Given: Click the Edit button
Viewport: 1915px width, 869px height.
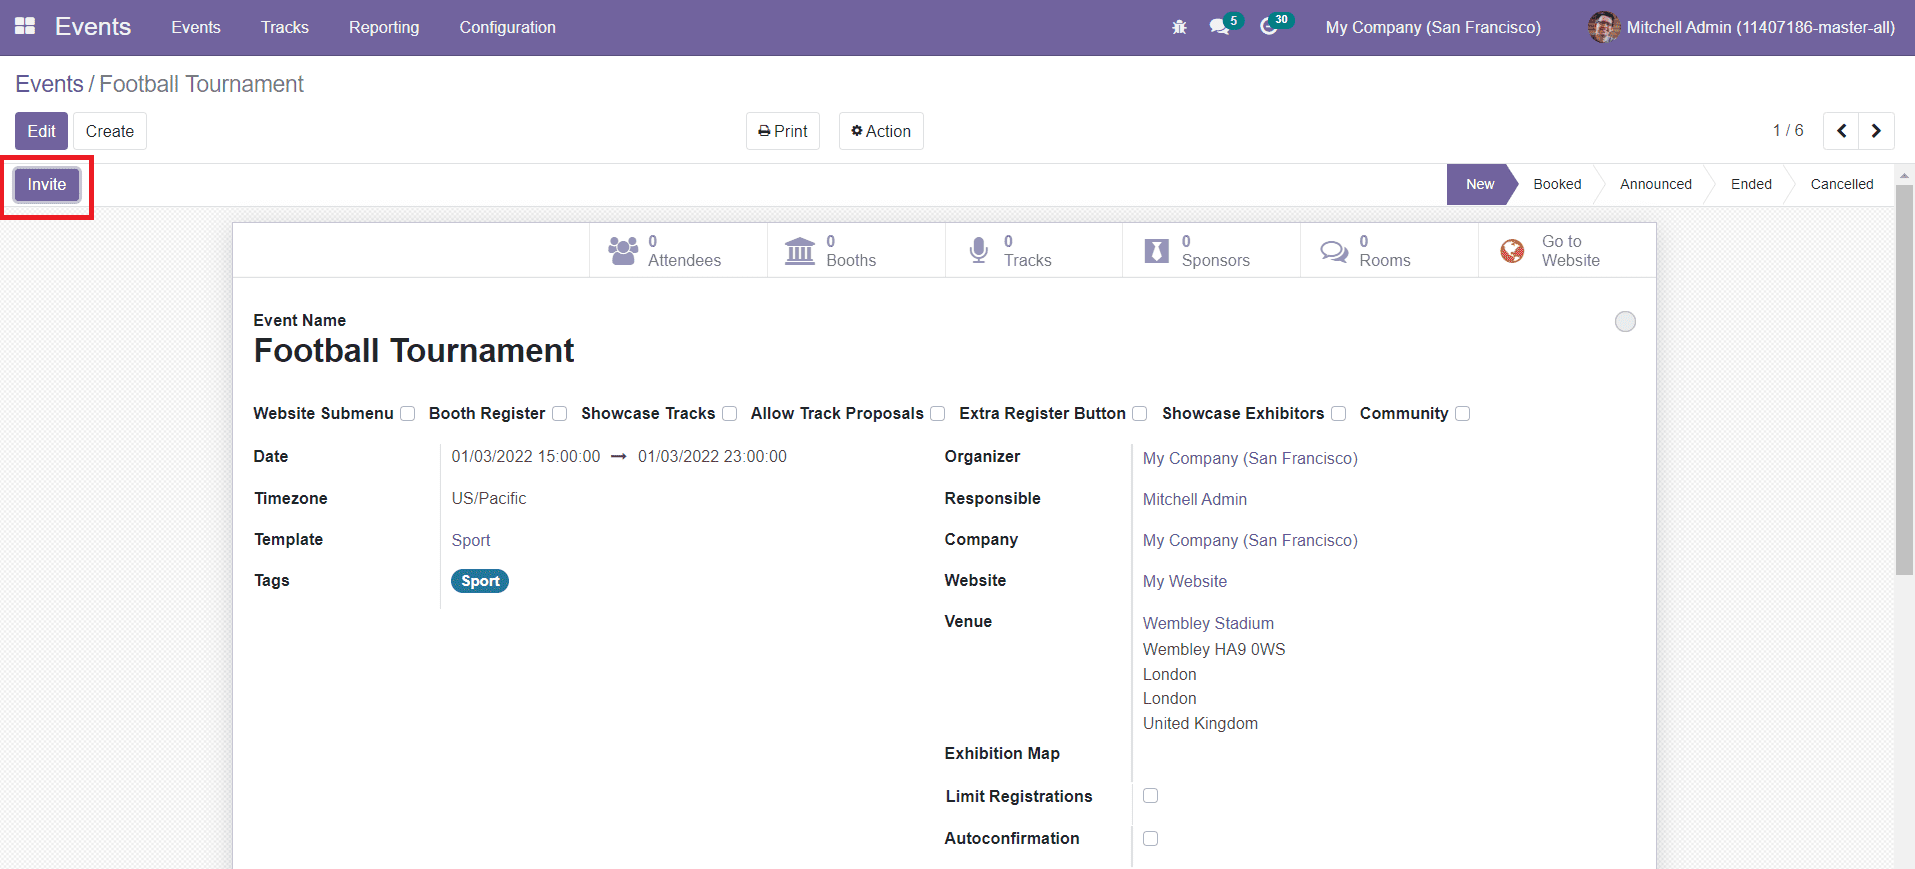Looking at the screenshot, I should (41, 131).
